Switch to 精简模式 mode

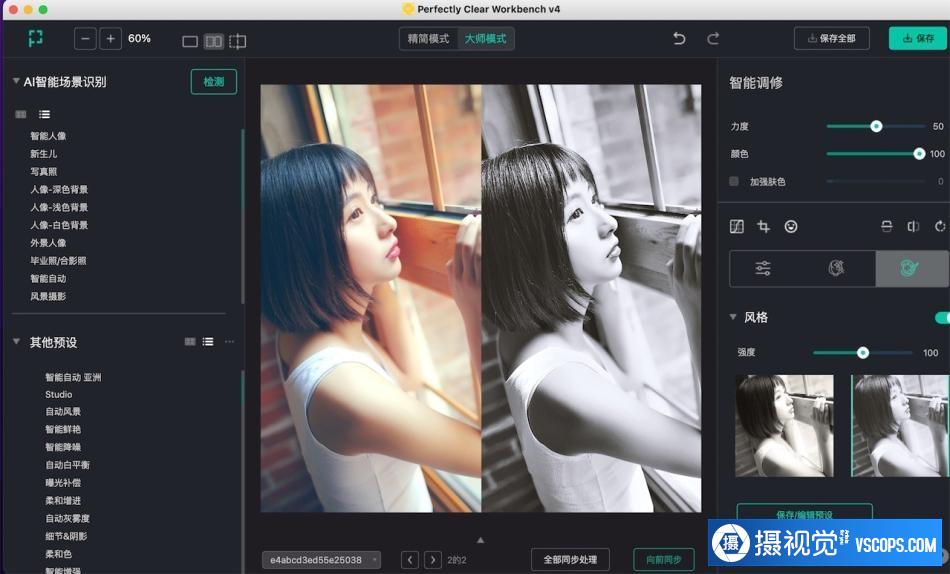(428, 39)
